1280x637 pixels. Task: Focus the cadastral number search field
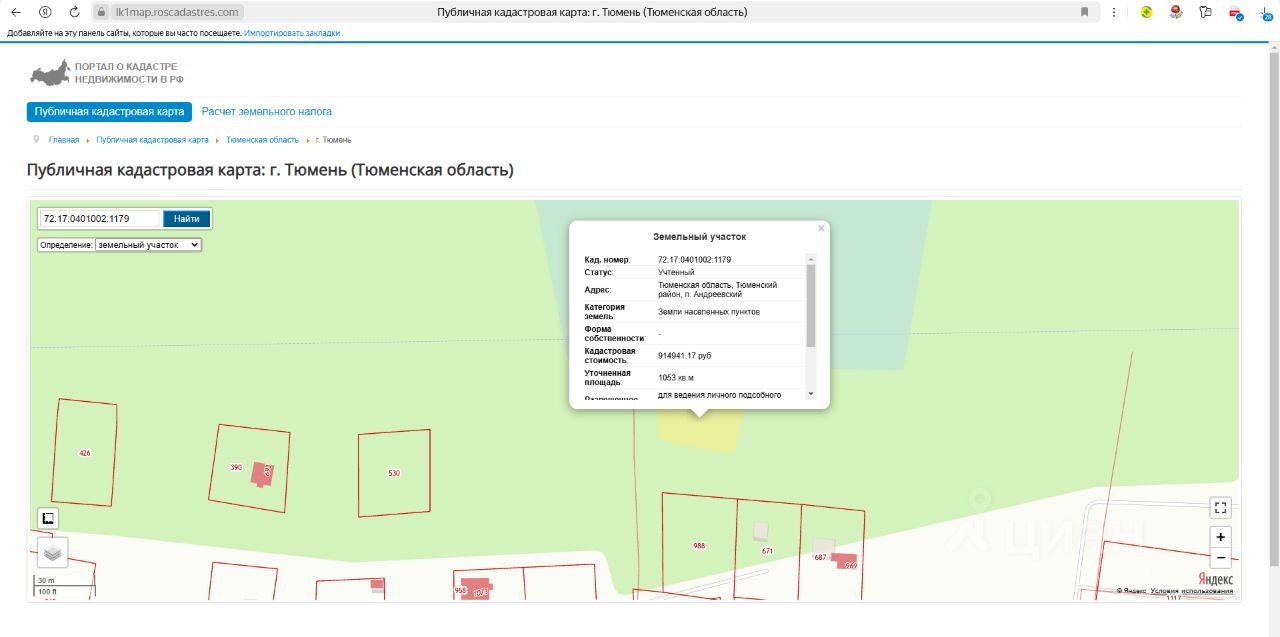pos(100,219)
